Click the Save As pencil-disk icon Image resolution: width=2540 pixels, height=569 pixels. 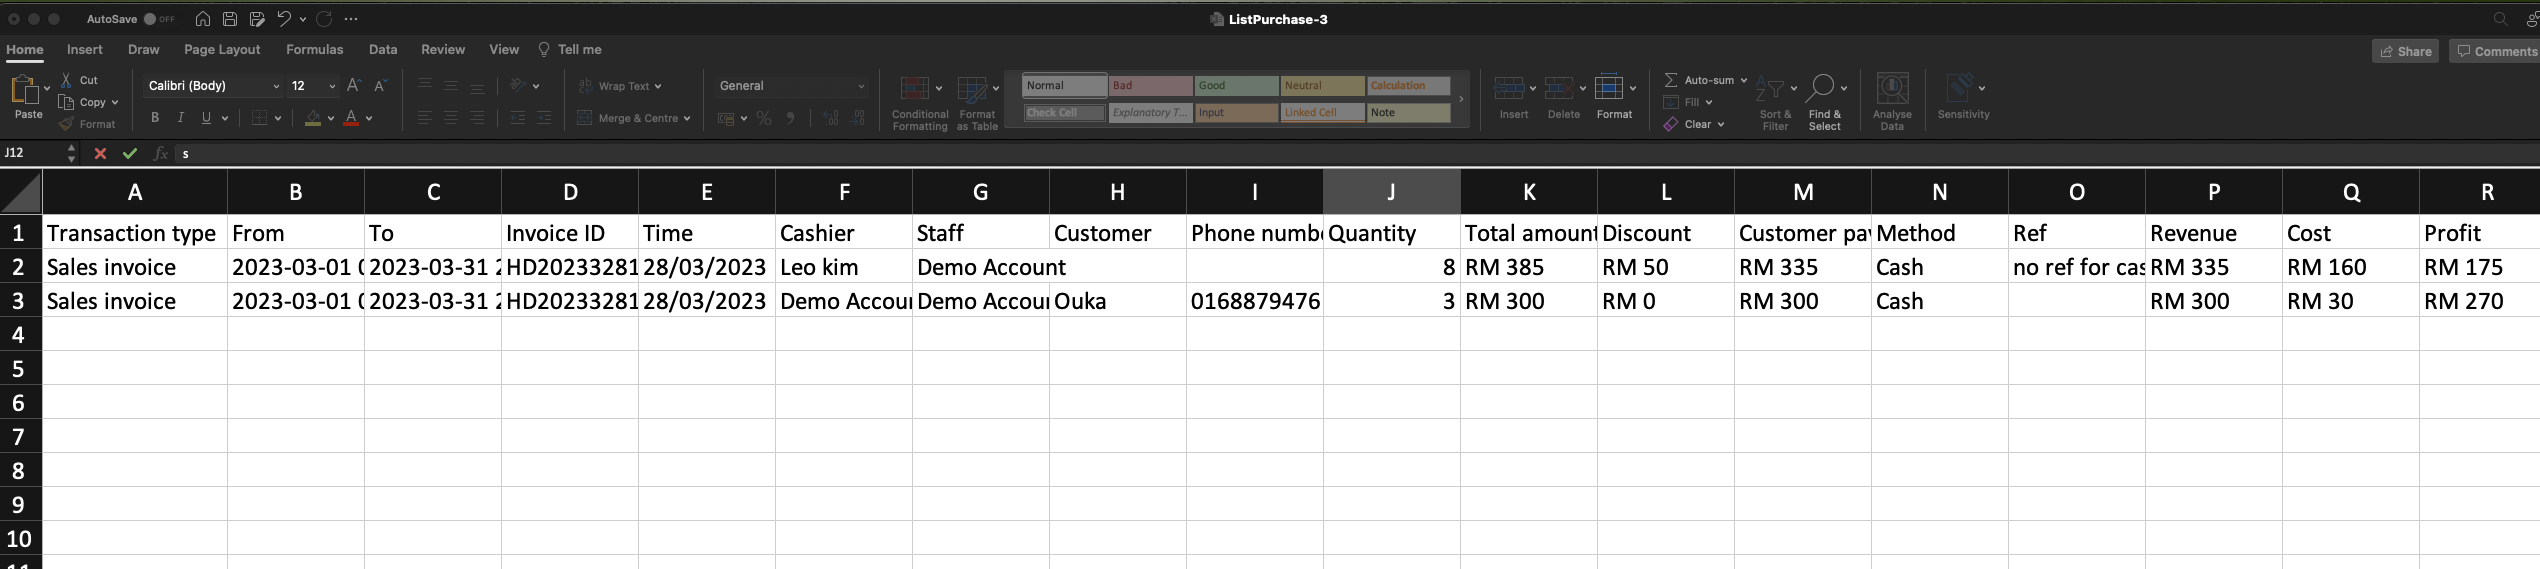click(x=257, y=19)
